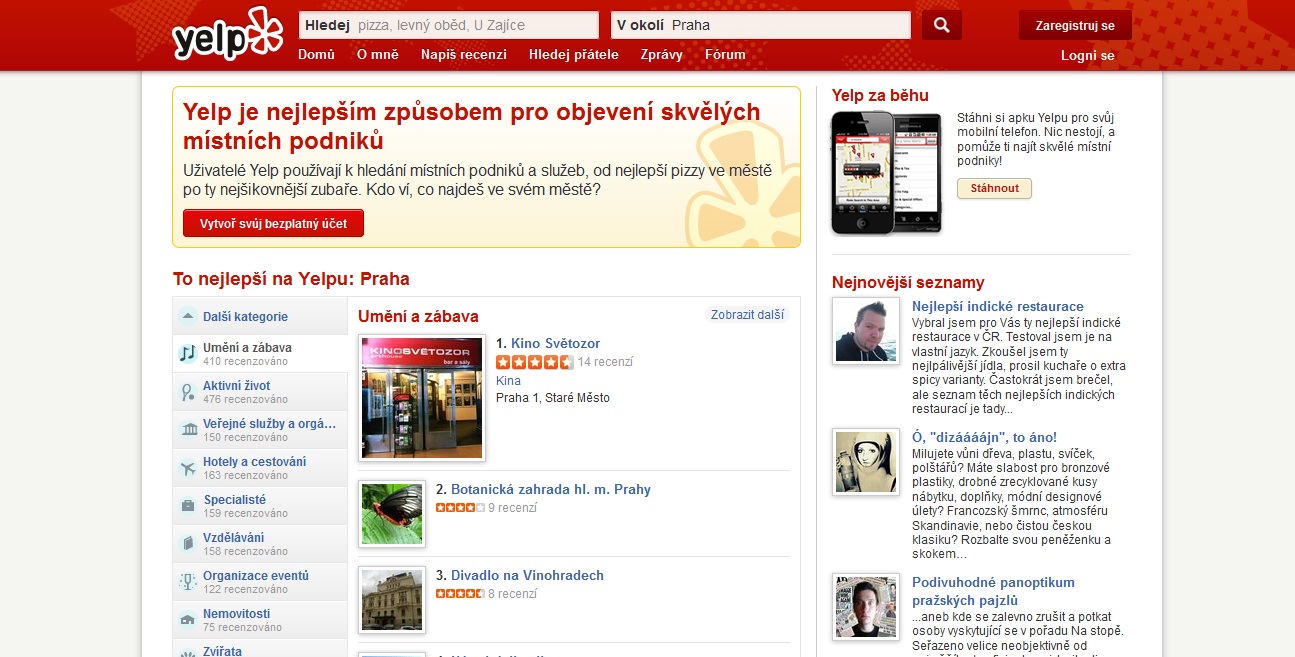Select the Umění a zábava category tab
Viewport: 1295px width, 657px height.
pos(260,354)
